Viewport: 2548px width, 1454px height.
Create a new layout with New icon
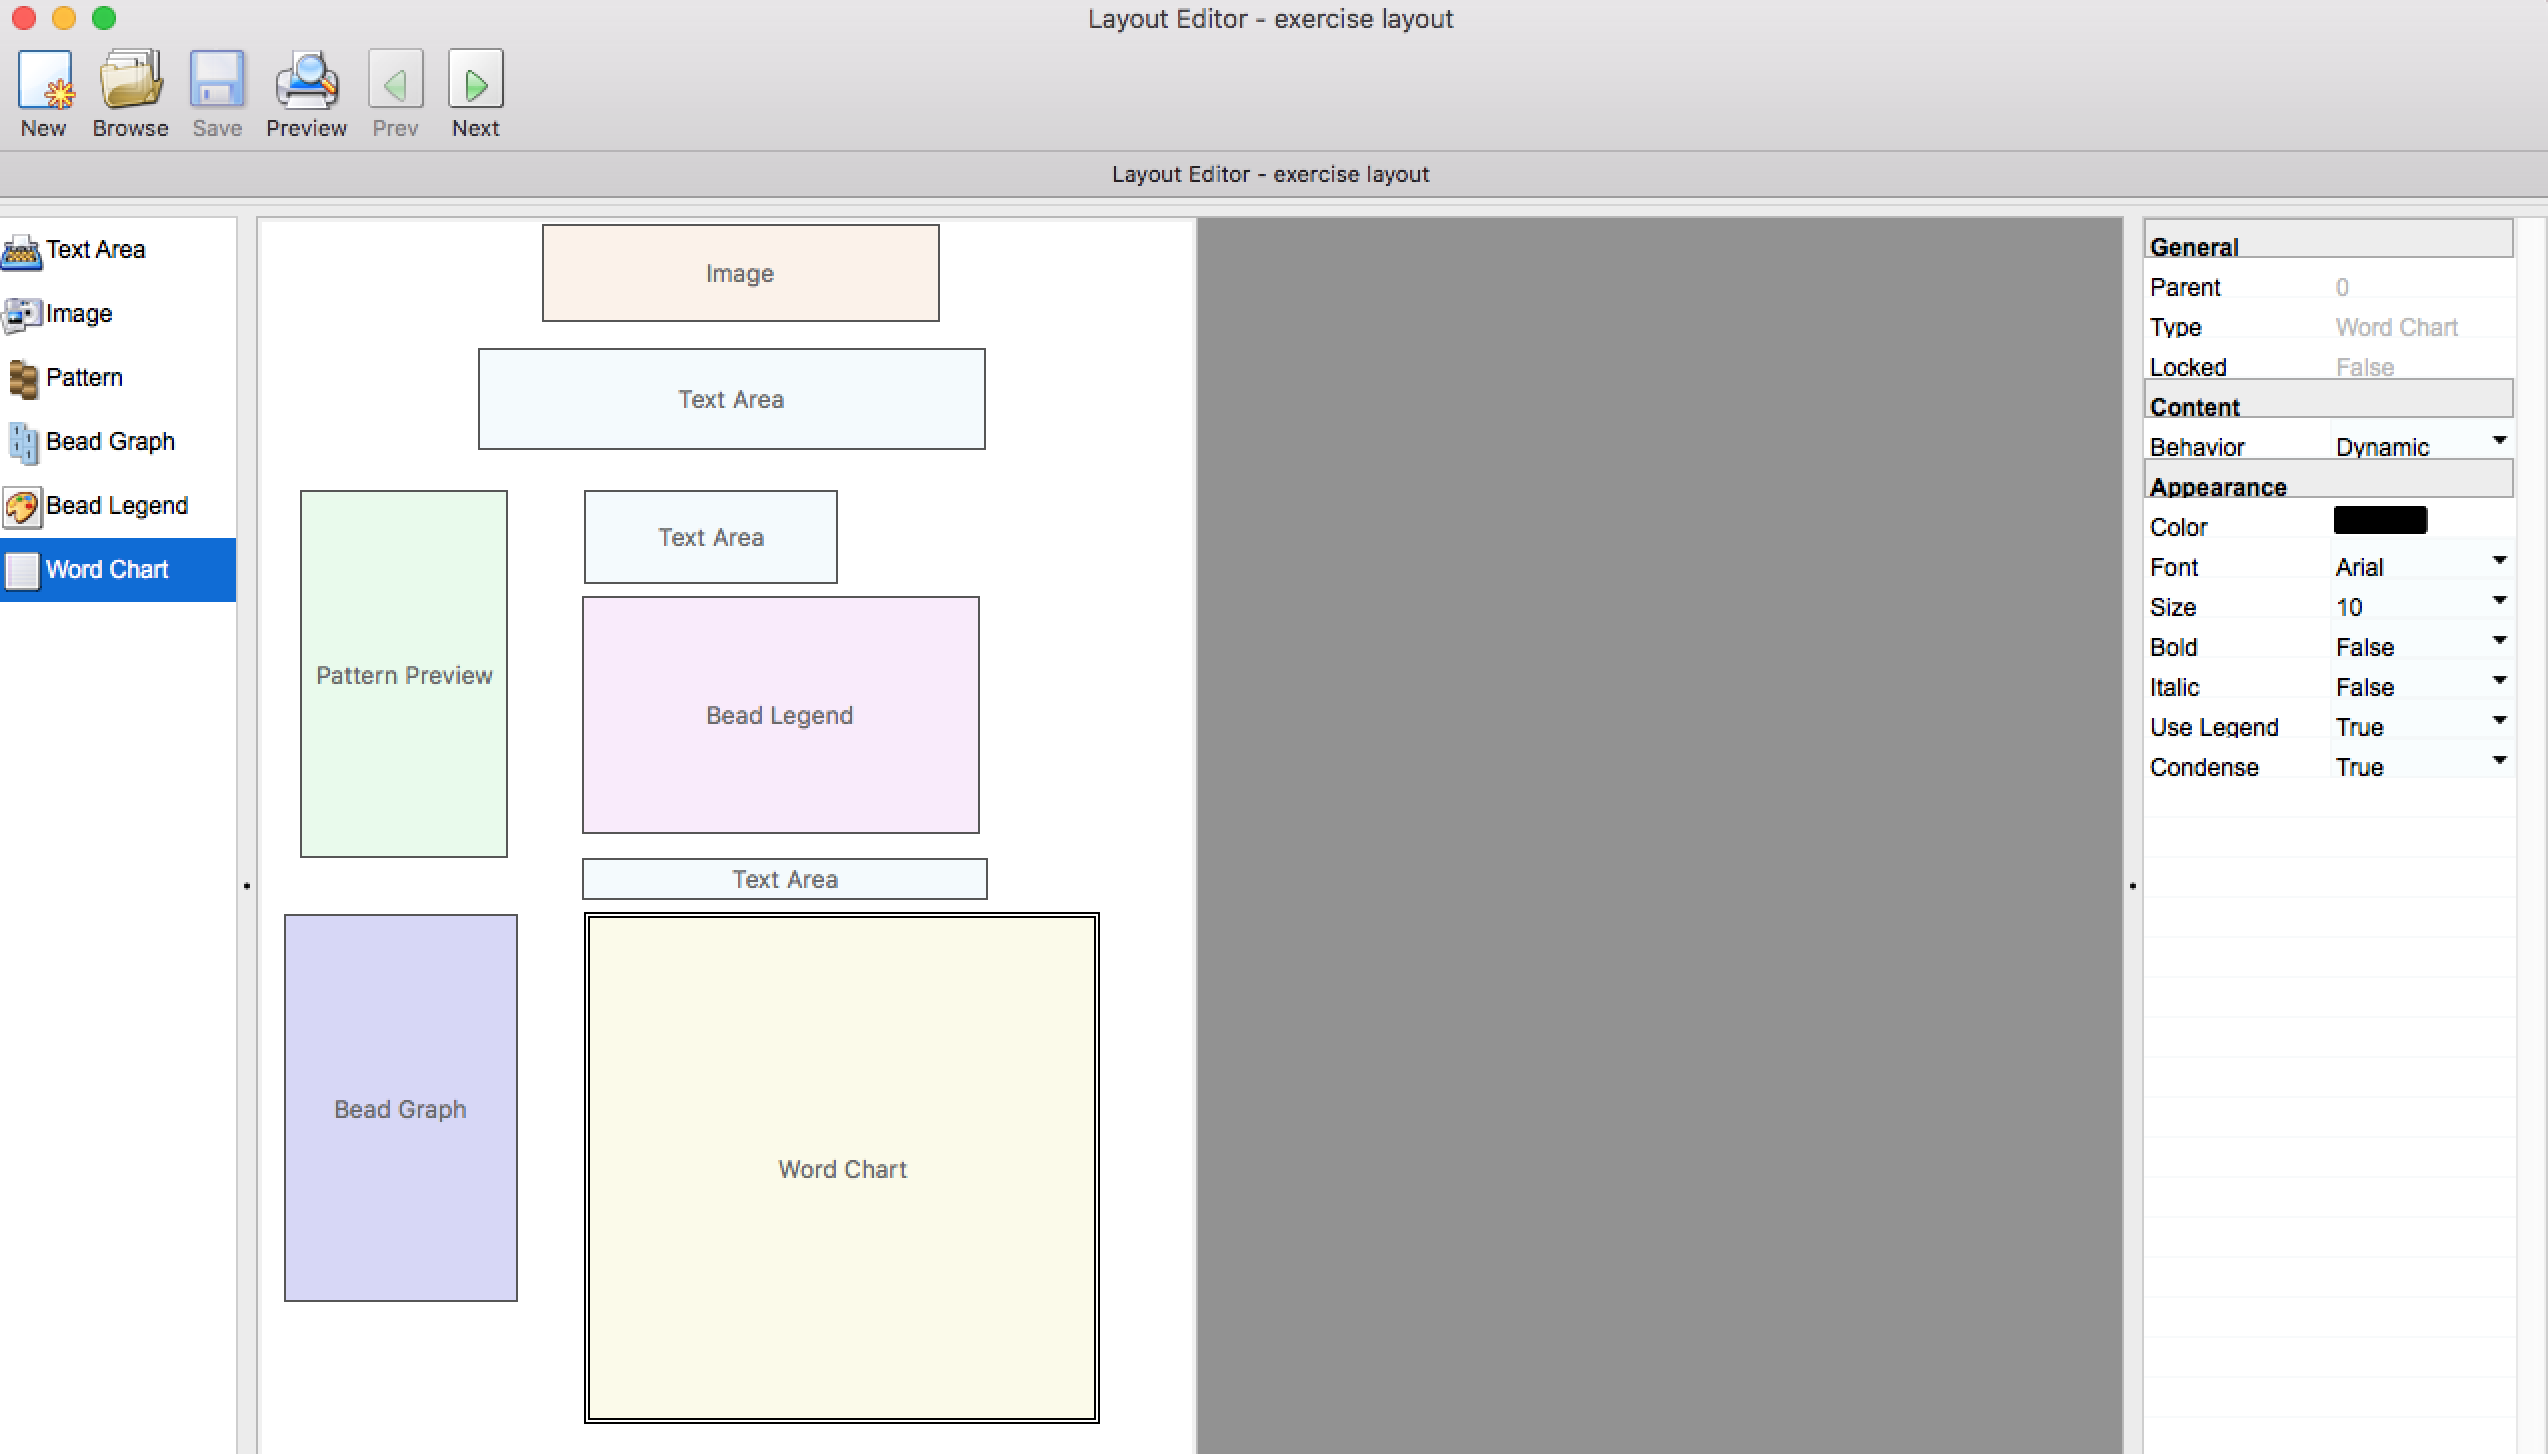[x=44, y=79]
